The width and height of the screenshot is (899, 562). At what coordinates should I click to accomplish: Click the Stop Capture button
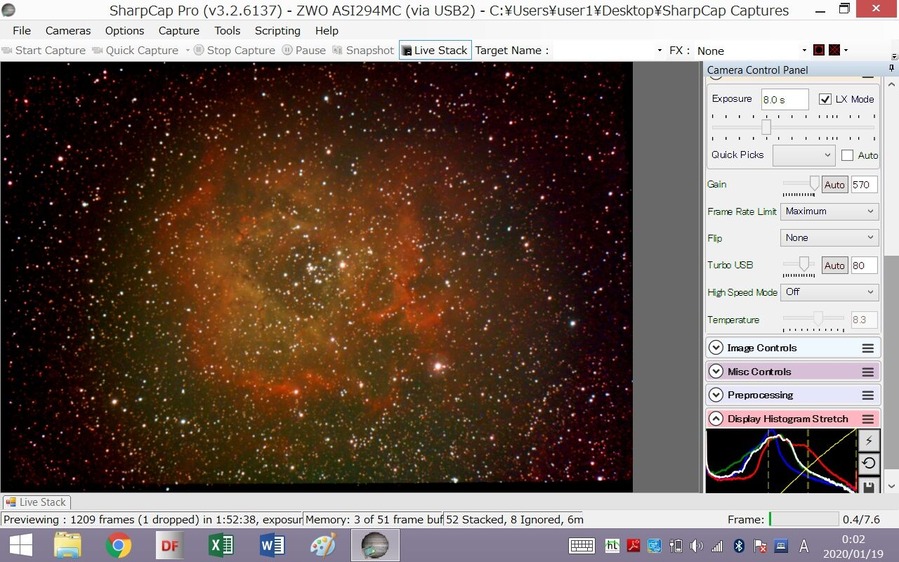pos(234,50)
